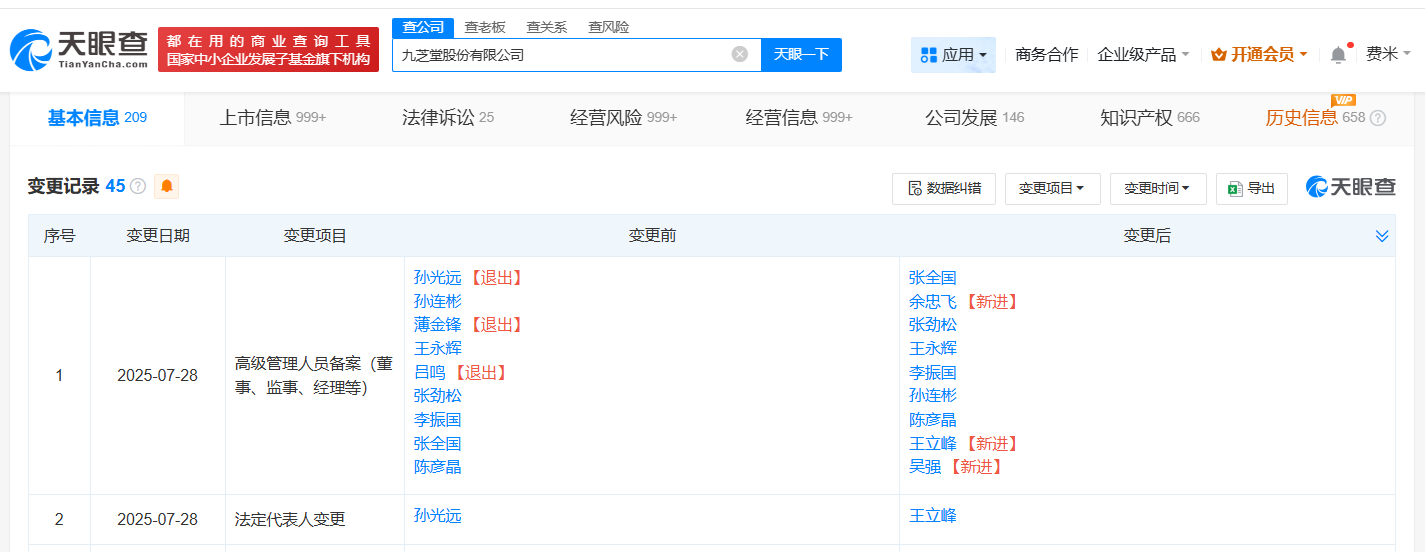Select the 查老板 search mode tab
This screenshot has width=1425, height=552.
485,27
